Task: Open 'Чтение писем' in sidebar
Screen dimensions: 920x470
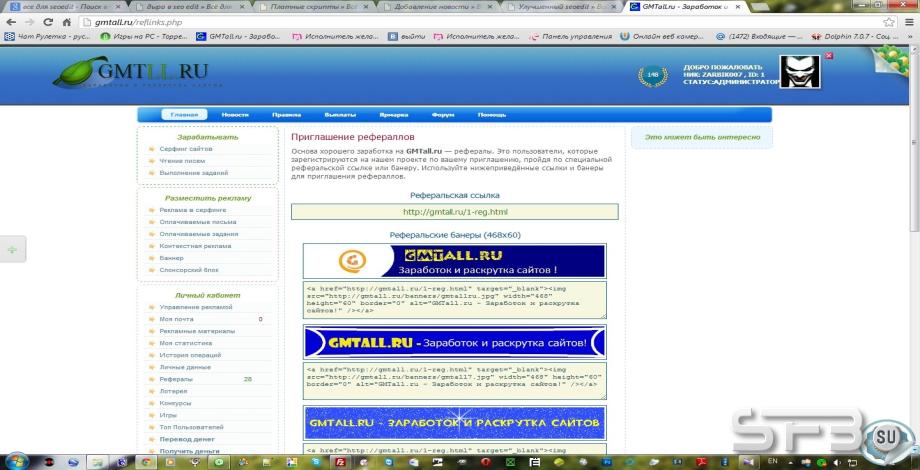Action: (x=182, y=161)
